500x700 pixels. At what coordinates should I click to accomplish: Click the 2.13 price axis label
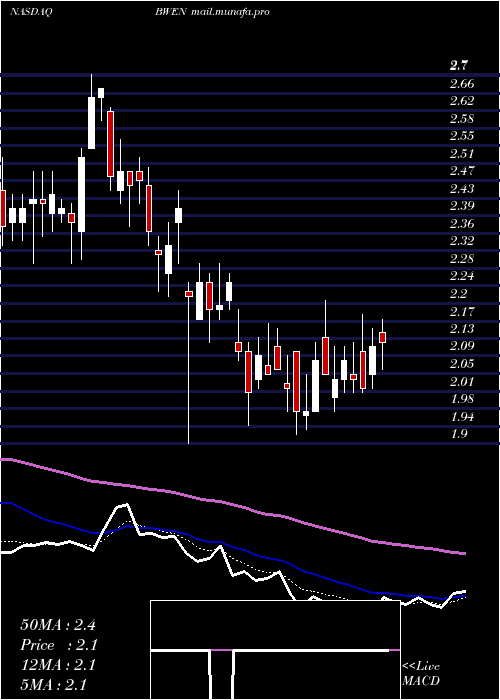tap(462, 328)
